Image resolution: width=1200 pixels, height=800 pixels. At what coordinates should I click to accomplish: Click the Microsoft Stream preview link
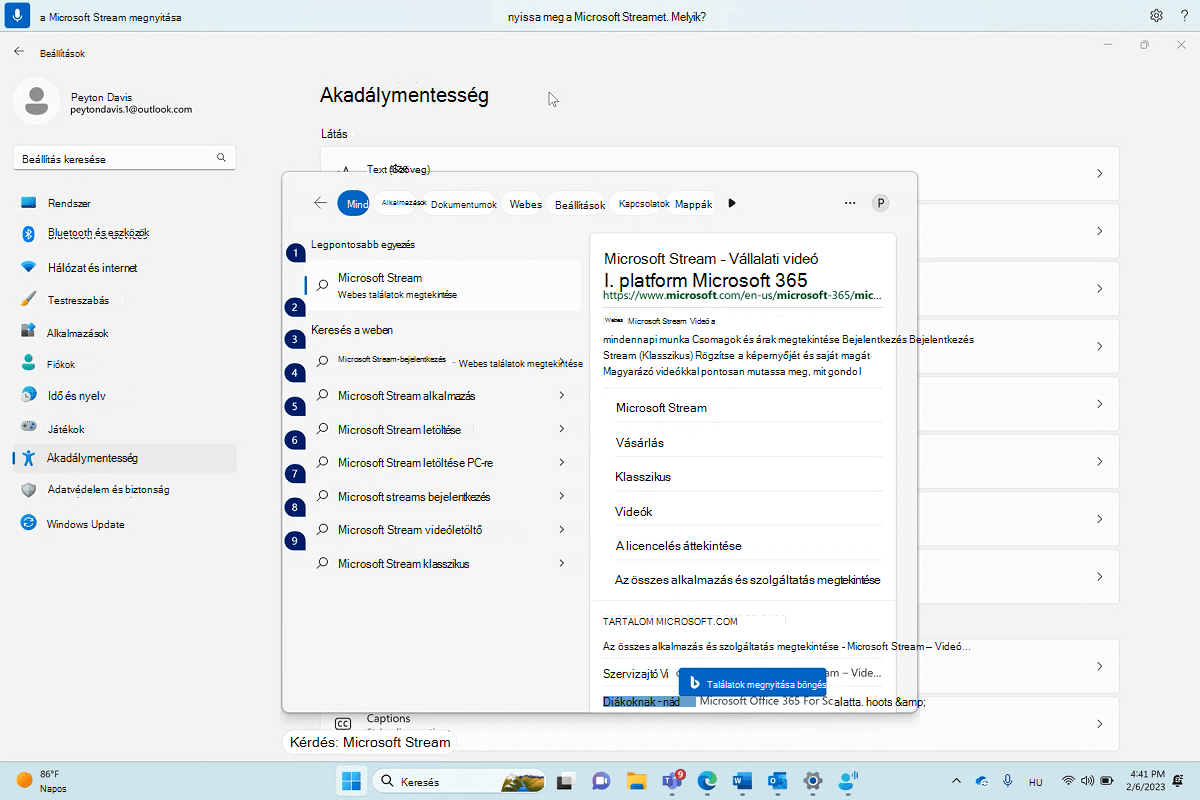click(661, 408)
